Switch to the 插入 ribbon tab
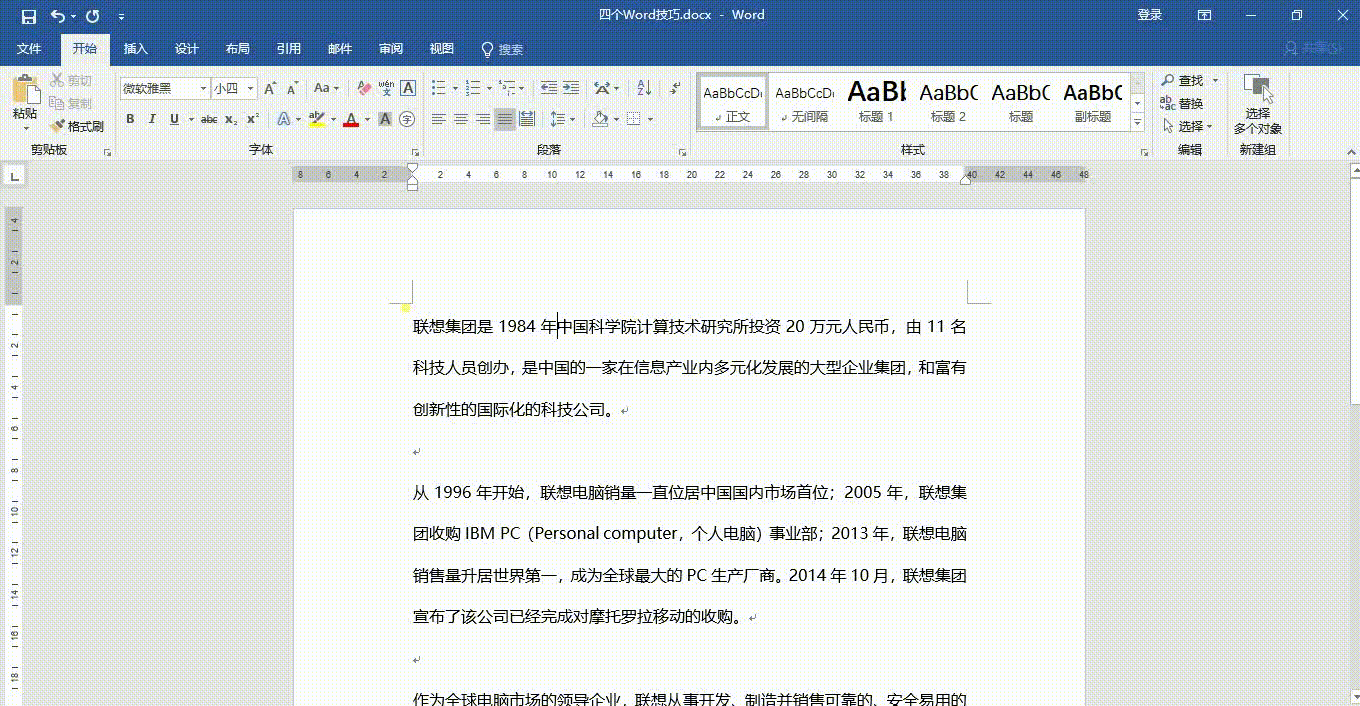This screenshot has height=706, width=1360. pyautogui.click(x=135, y=49)
